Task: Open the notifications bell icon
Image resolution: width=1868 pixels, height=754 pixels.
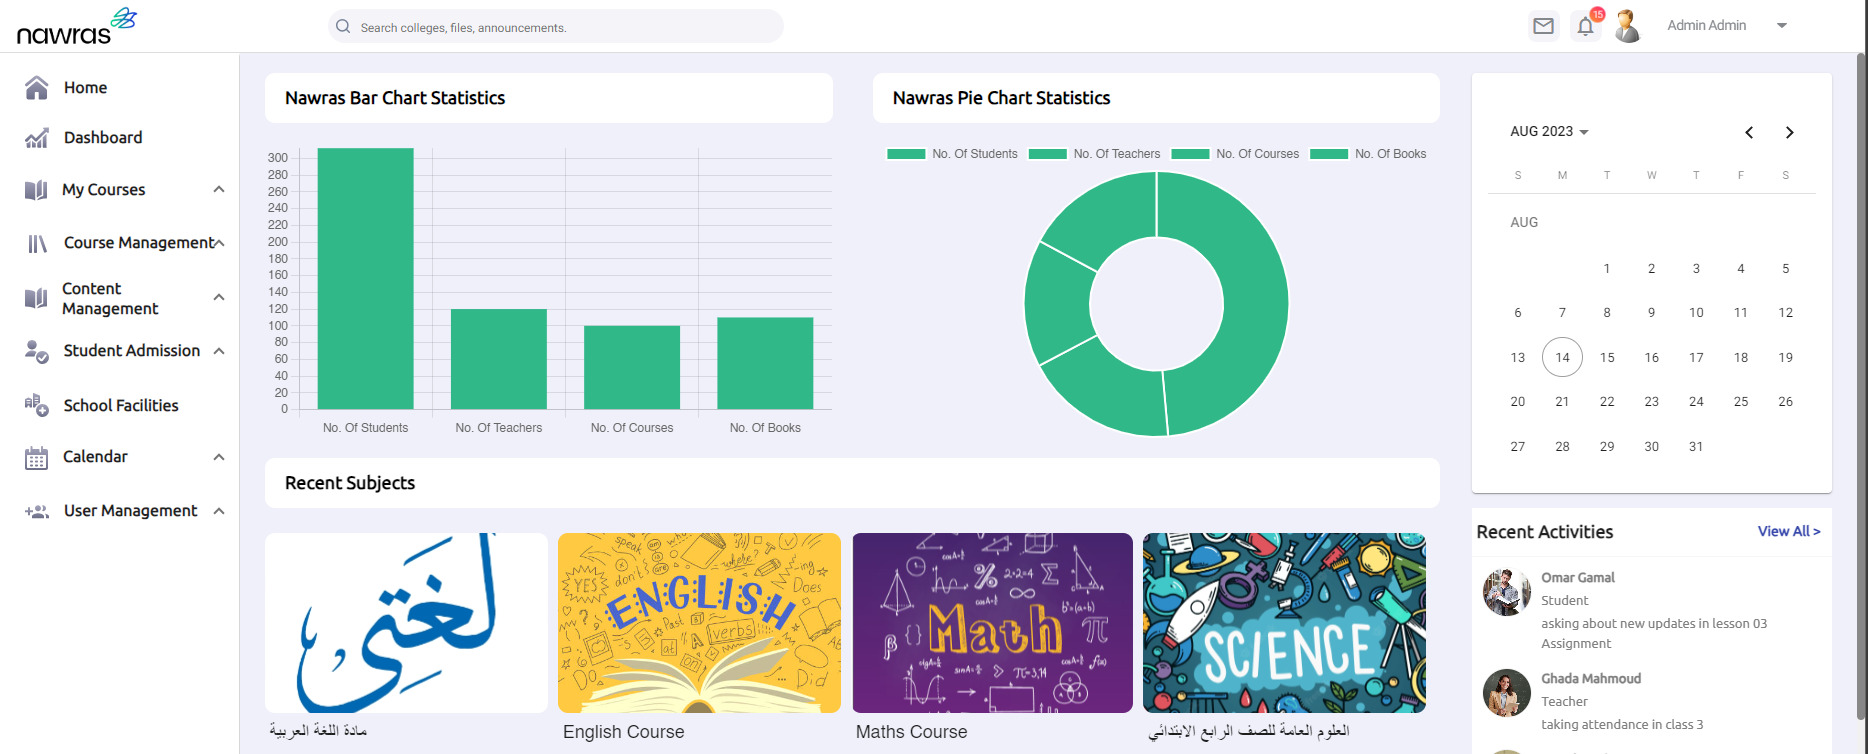Action: pos(1586,27)
